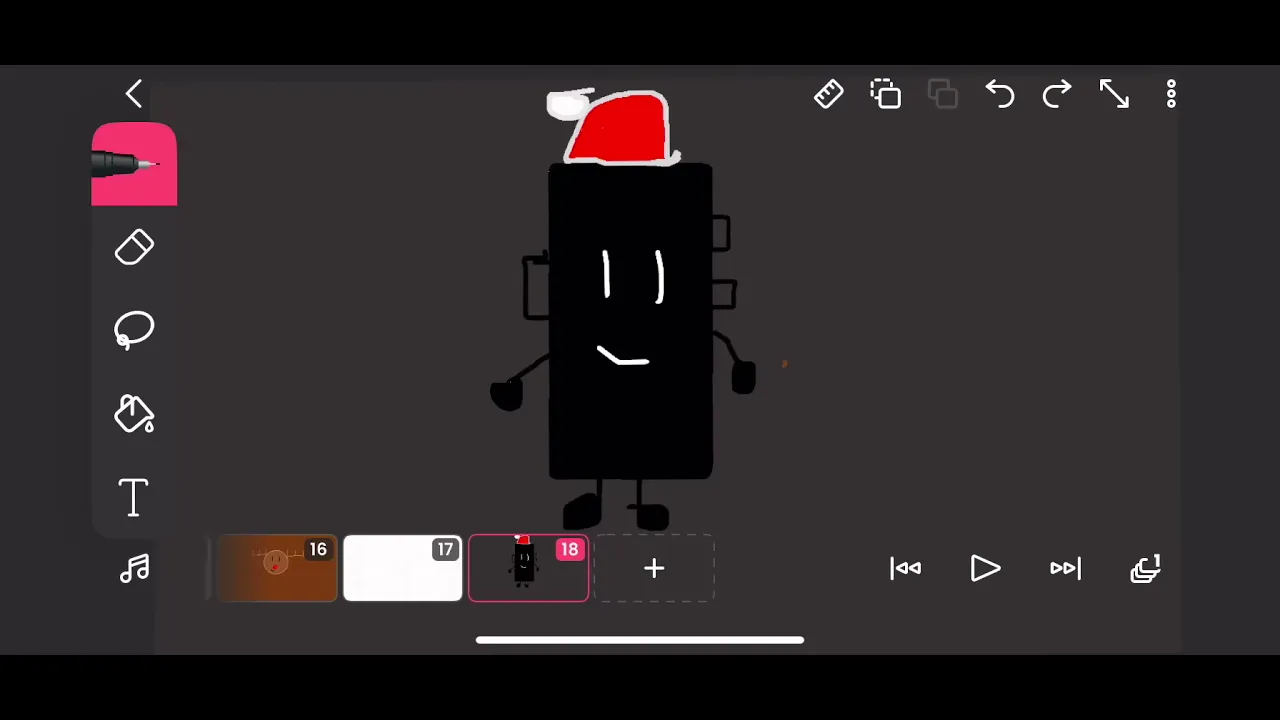Open the three-dot more options menu
Image resolution: width=1280 pixels, height=720 pixels.
click(1171, 94)
